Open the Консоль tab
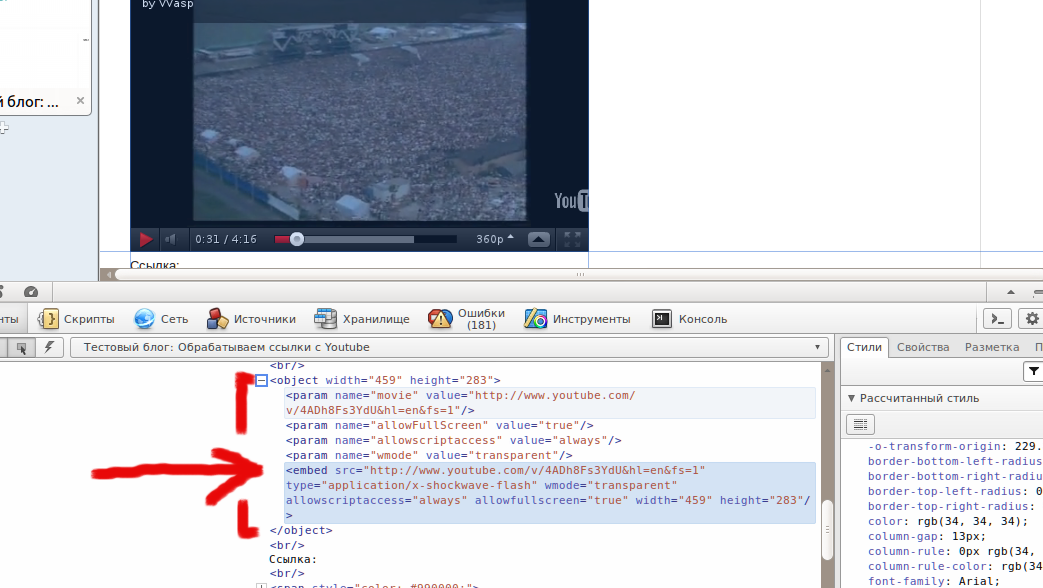The image size is (1043, 588). point(690,319)
